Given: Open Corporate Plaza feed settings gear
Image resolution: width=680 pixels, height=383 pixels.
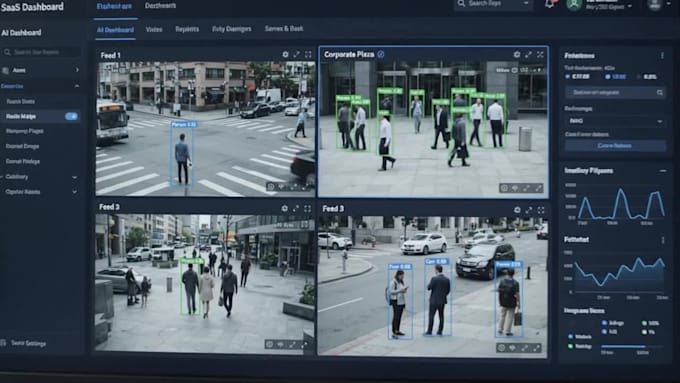Looking at the screenshot, I should coord(517,55).
